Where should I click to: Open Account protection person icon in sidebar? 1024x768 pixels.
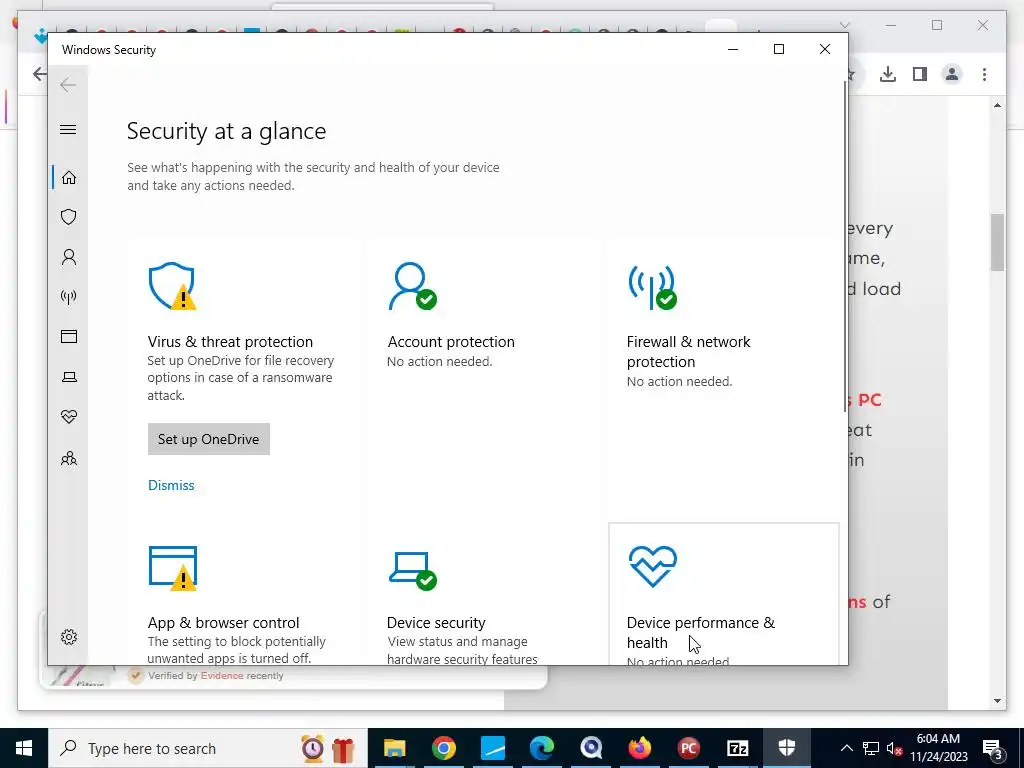pos(69,257)
